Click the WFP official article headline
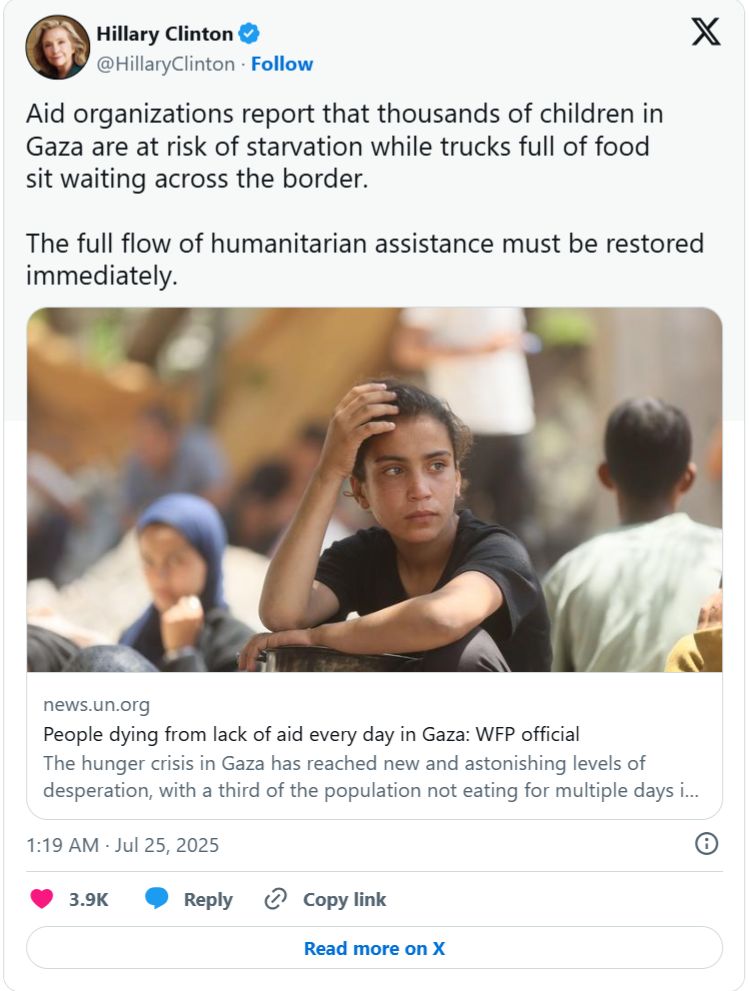Screen dimensions: 749x991 click(x=311, y=734)
